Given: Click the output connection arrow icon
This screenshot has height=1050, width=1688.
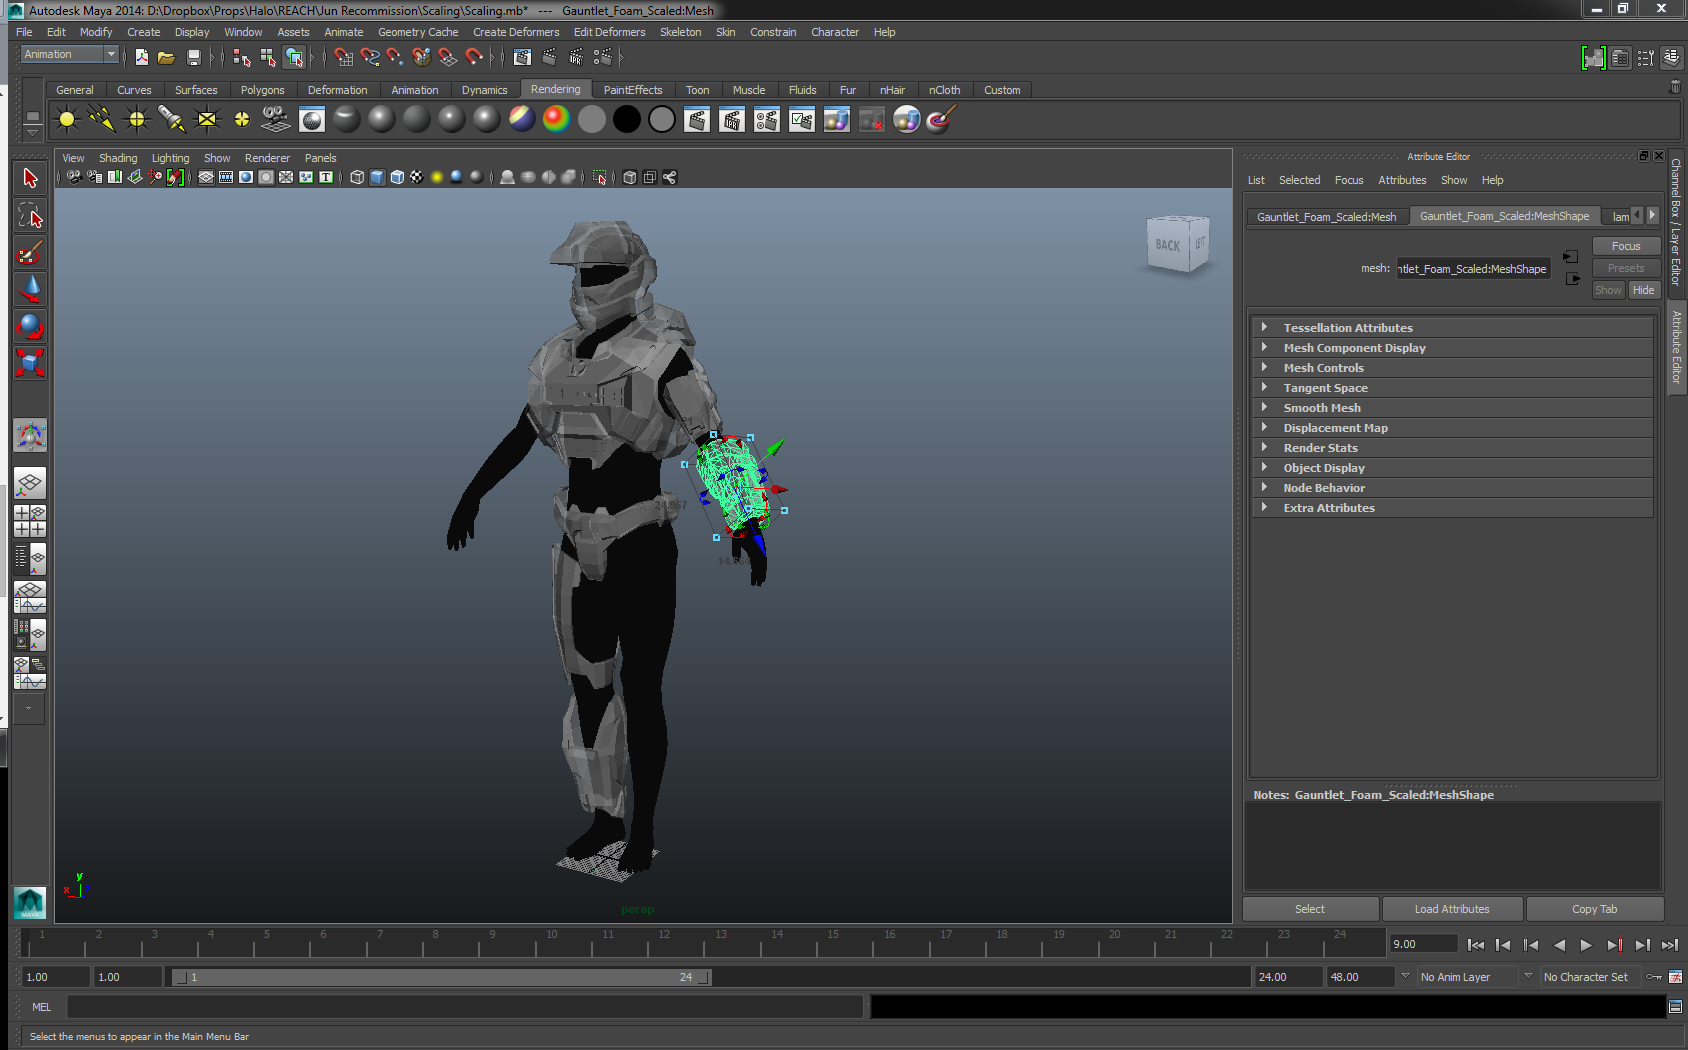Looking at the screenshot, I should coord(1573,279).
